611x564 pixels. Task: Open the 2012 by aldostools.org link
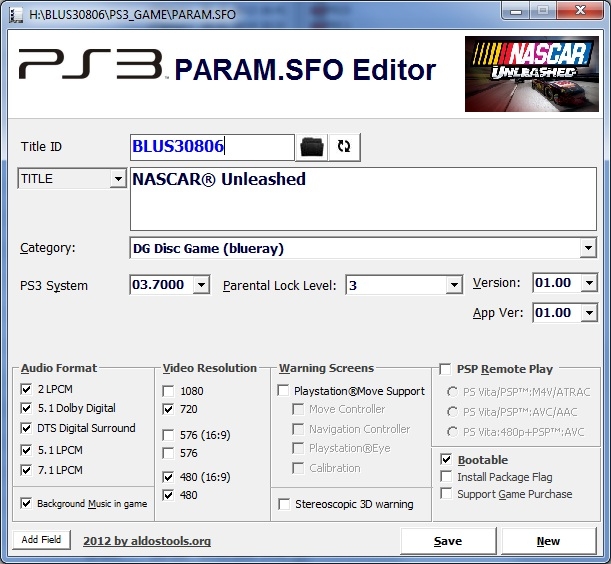point(147,541)
